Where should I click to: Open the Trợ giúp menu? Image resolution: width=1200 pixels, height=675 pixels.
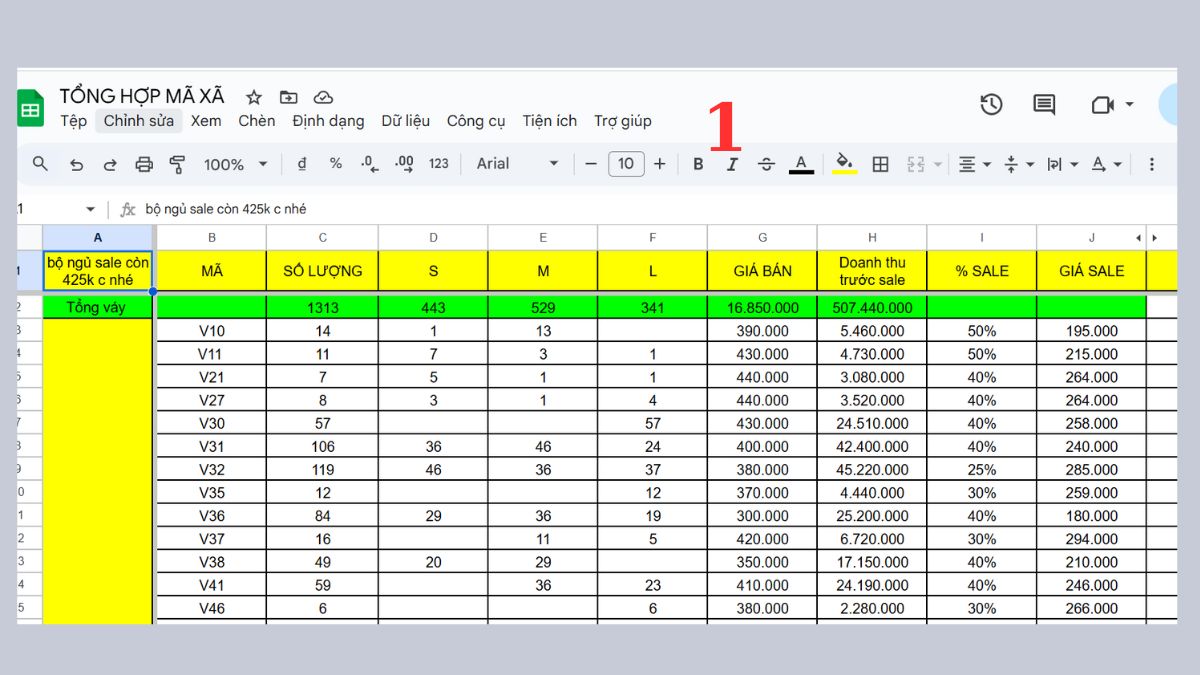(x=623, y=121)
